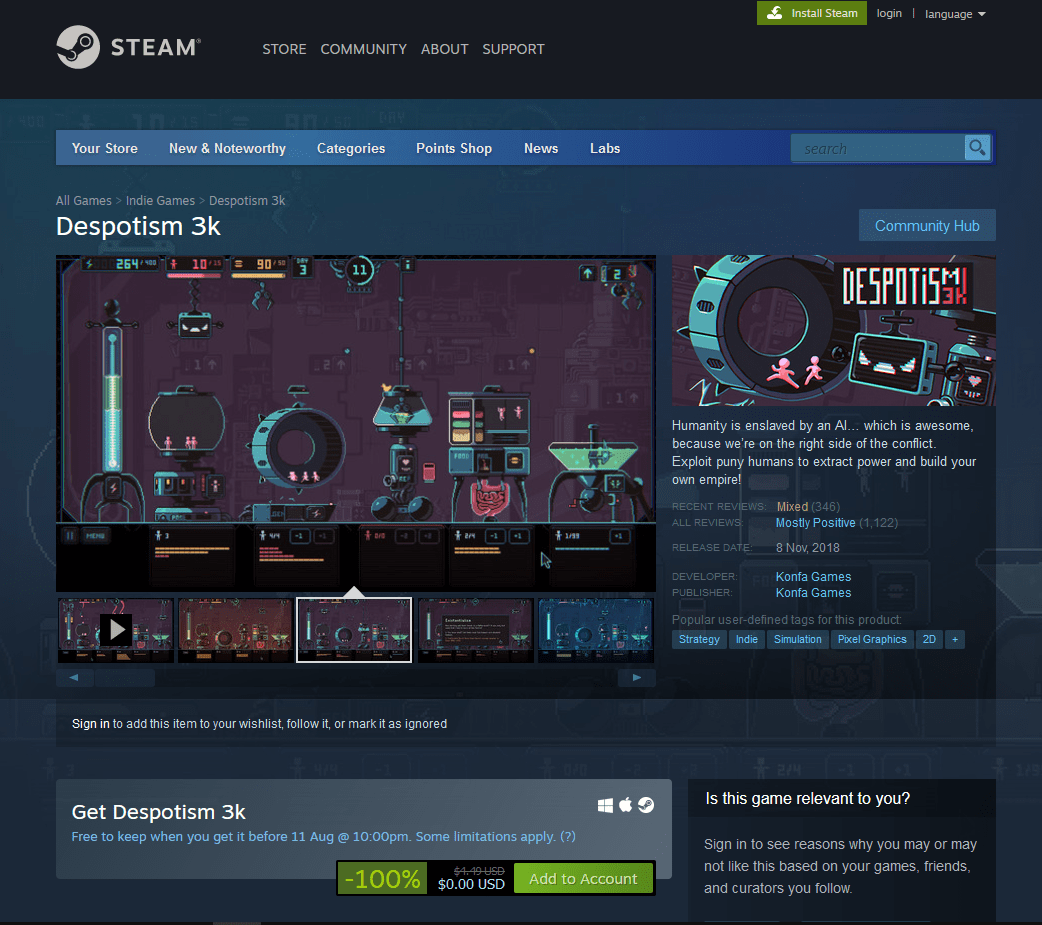Click the search magnifier icon
Viewport: 1042px width, 925px height.
[x=977, y=148]
